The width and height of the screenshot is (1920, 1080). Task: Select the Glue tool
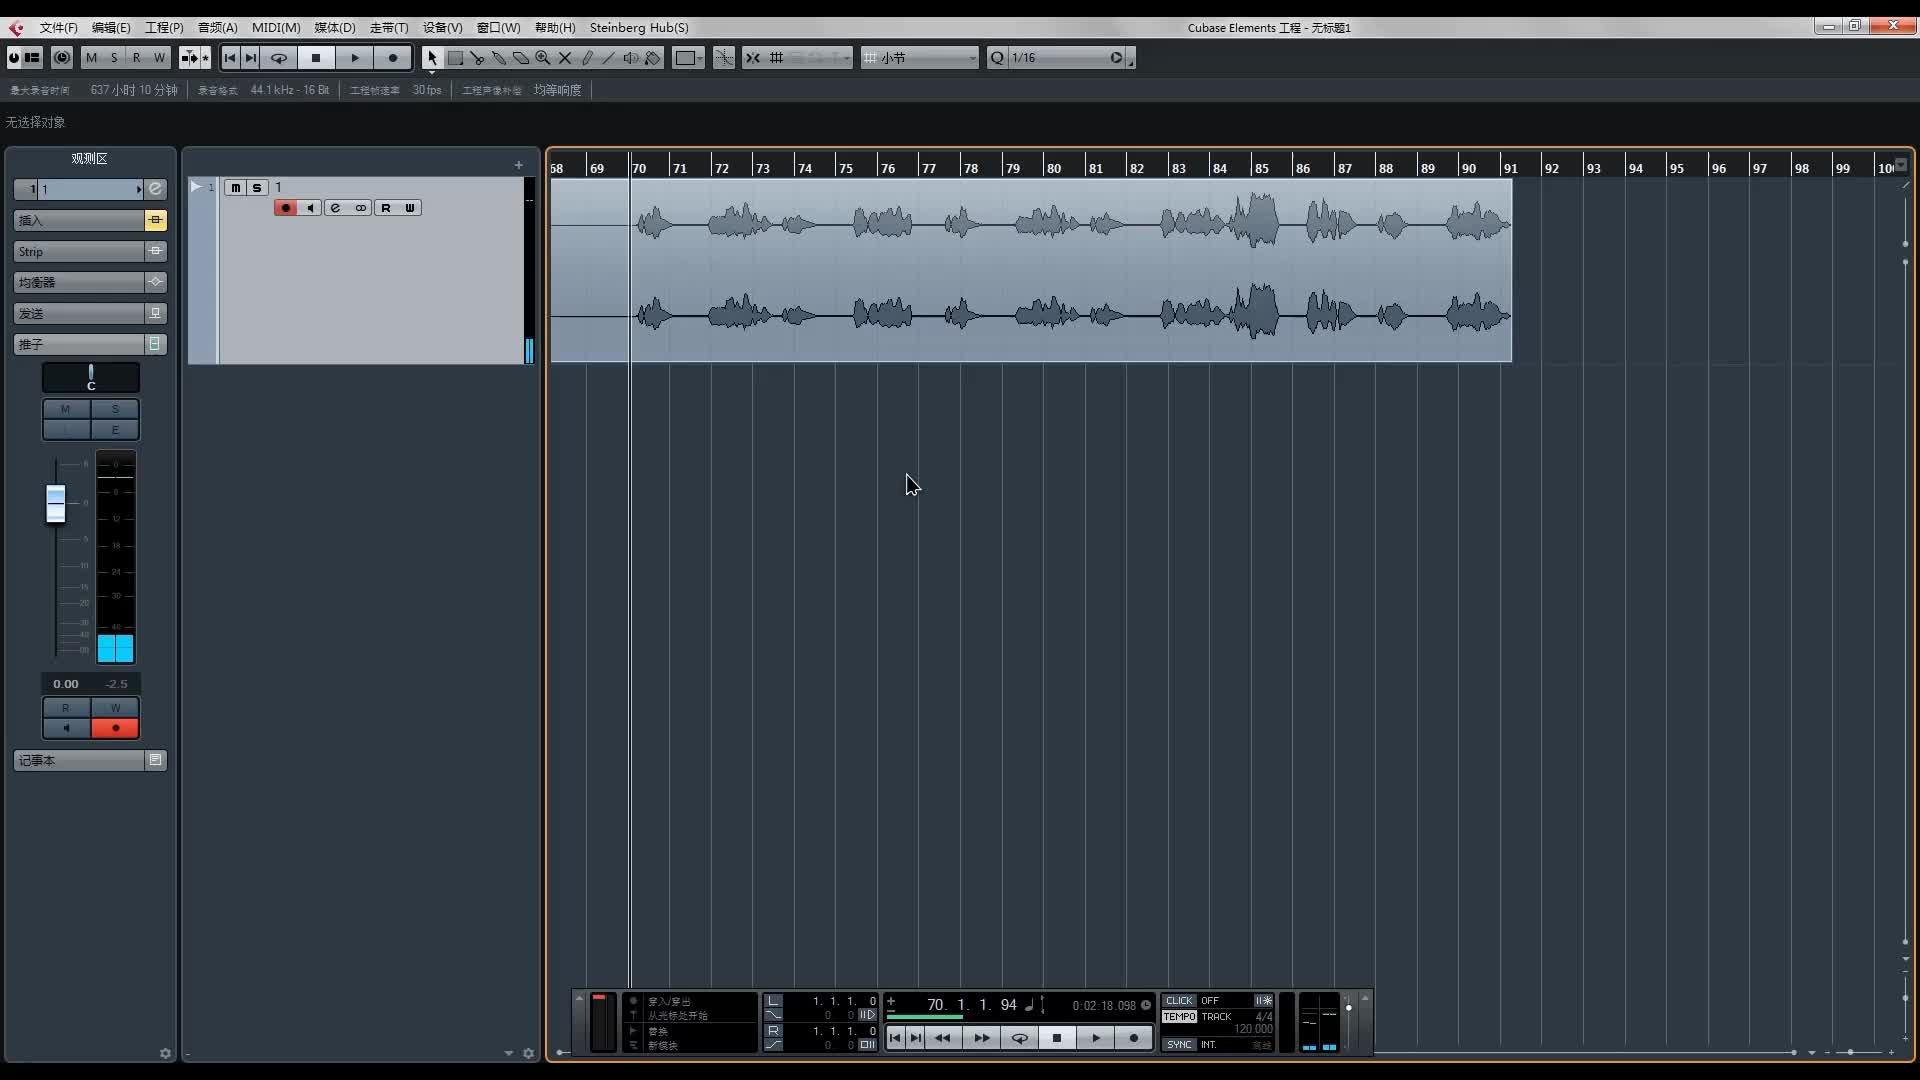click(x=499, y=58)
